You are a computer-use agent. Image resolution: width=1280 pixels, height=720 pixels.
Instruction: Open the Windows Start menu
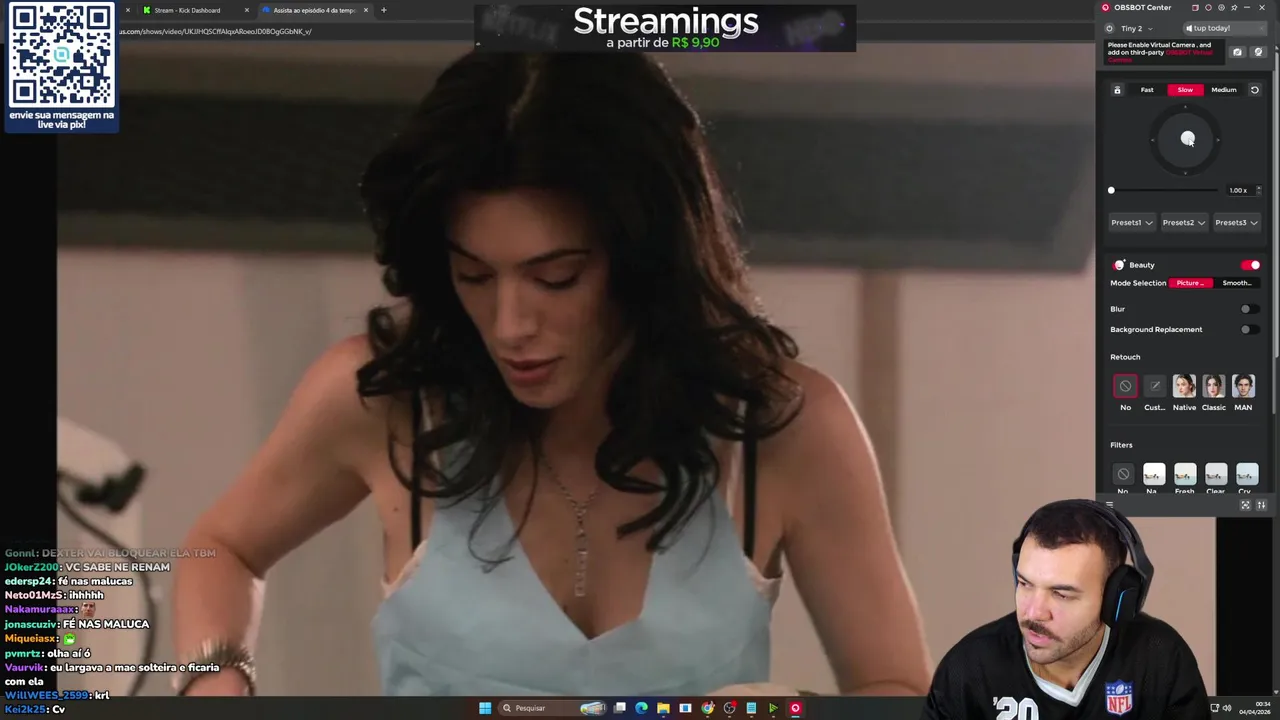[485, 708]
